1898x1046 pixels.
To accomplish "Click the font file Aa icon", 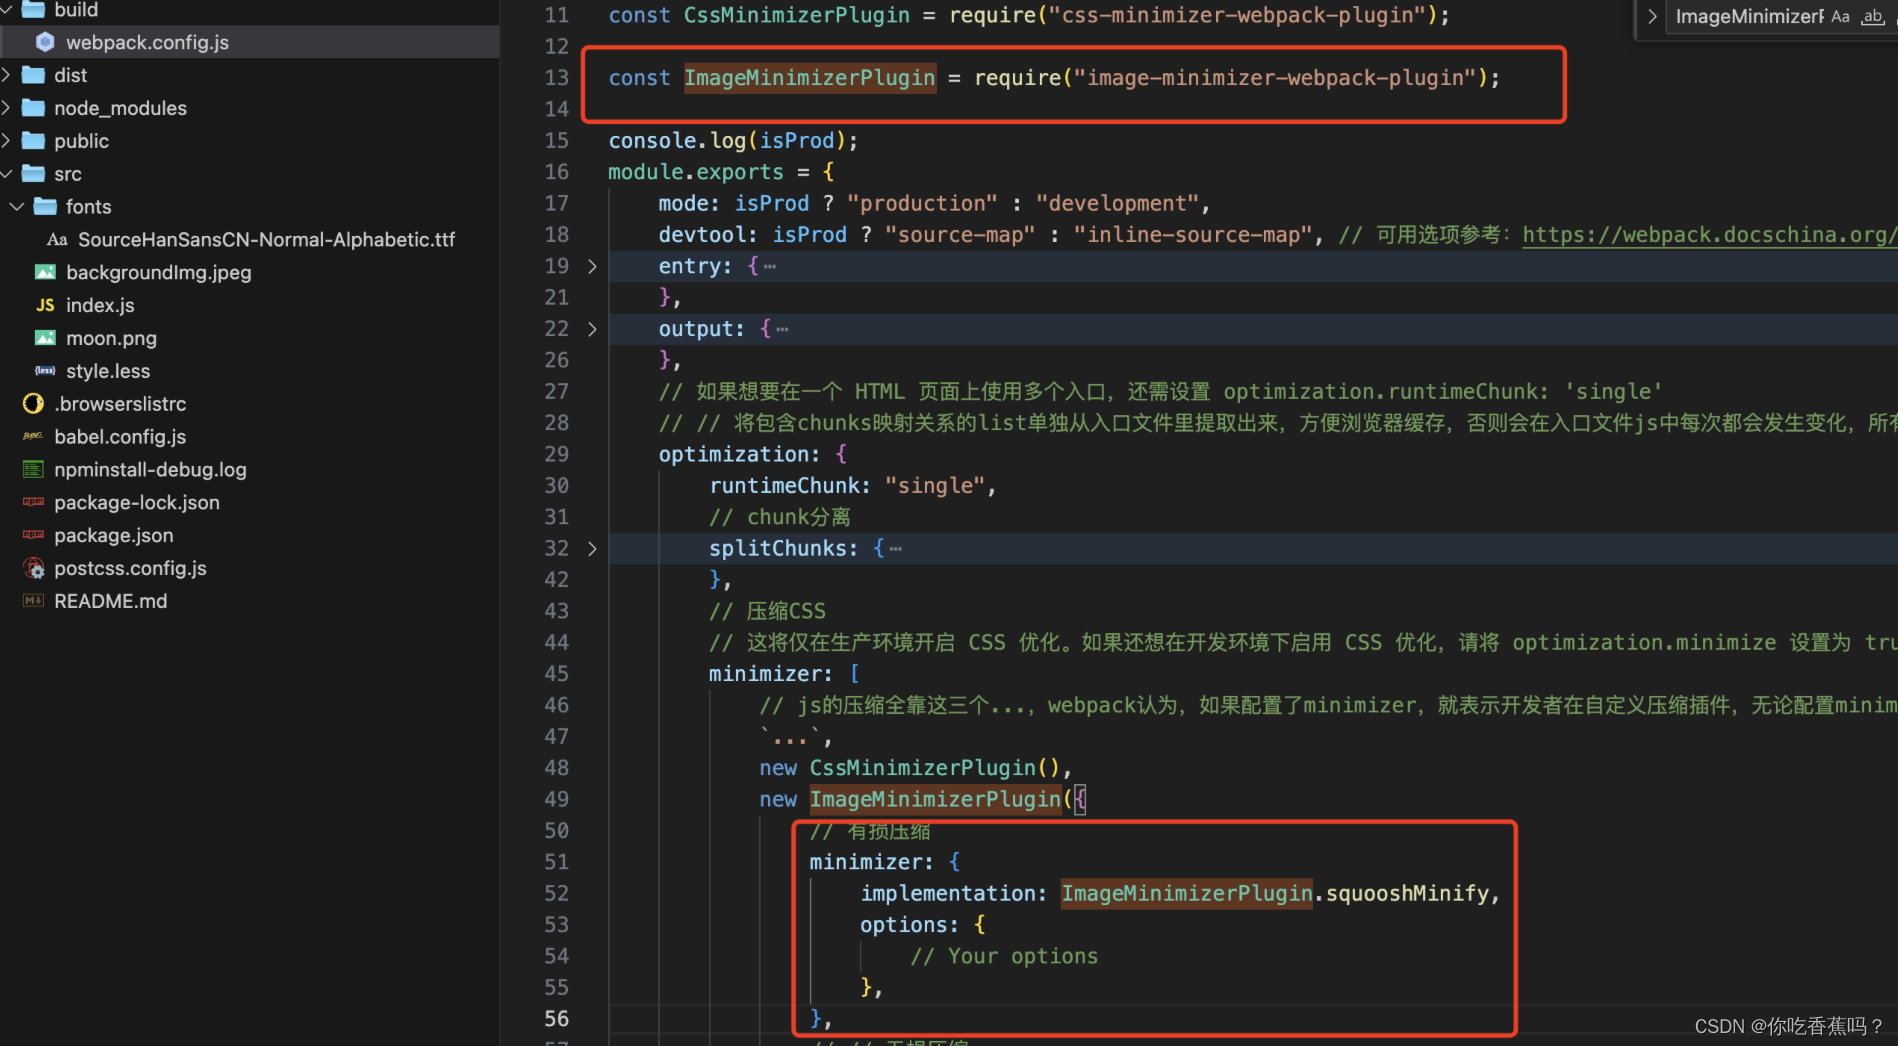I will (57, 240).
